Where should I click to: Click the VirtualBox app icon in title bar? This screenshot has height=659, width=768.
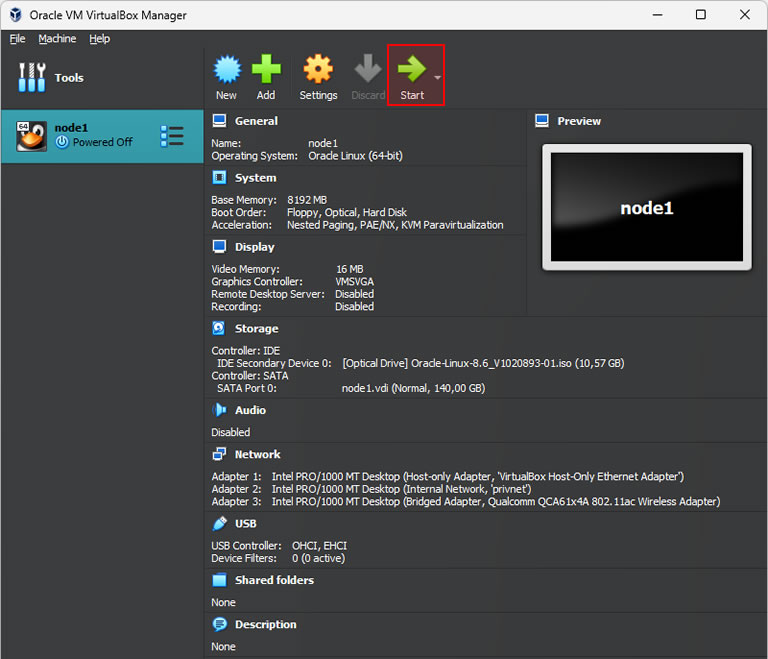[x=16, y=15]
